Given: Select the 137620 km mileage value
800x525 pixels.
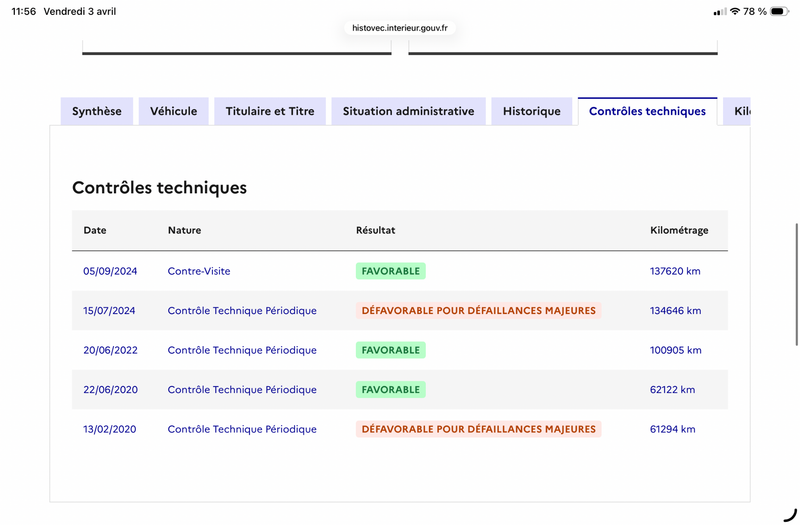Looking at the screenshot, I should pos(675,271).
